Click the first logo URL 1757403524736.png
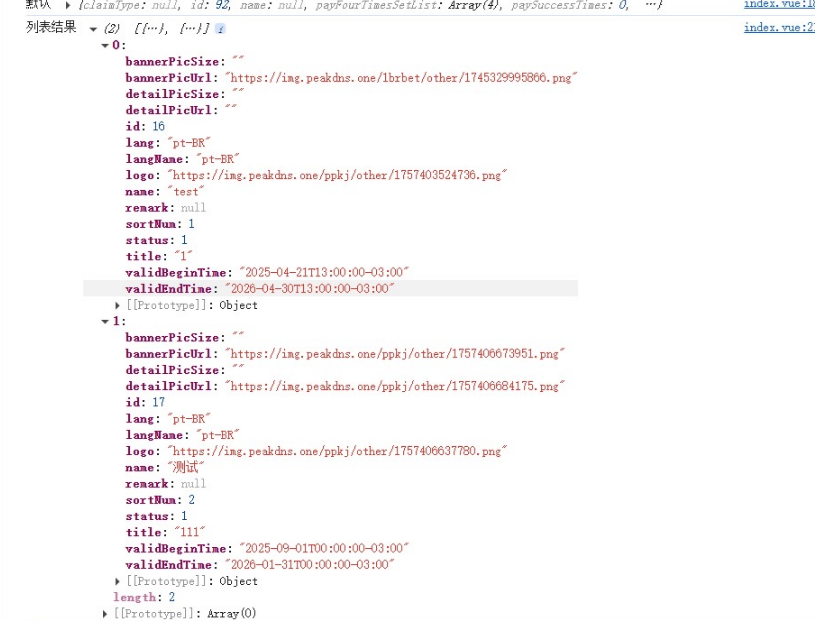This screenshot has height=621, width=815. tap(337, 175)
